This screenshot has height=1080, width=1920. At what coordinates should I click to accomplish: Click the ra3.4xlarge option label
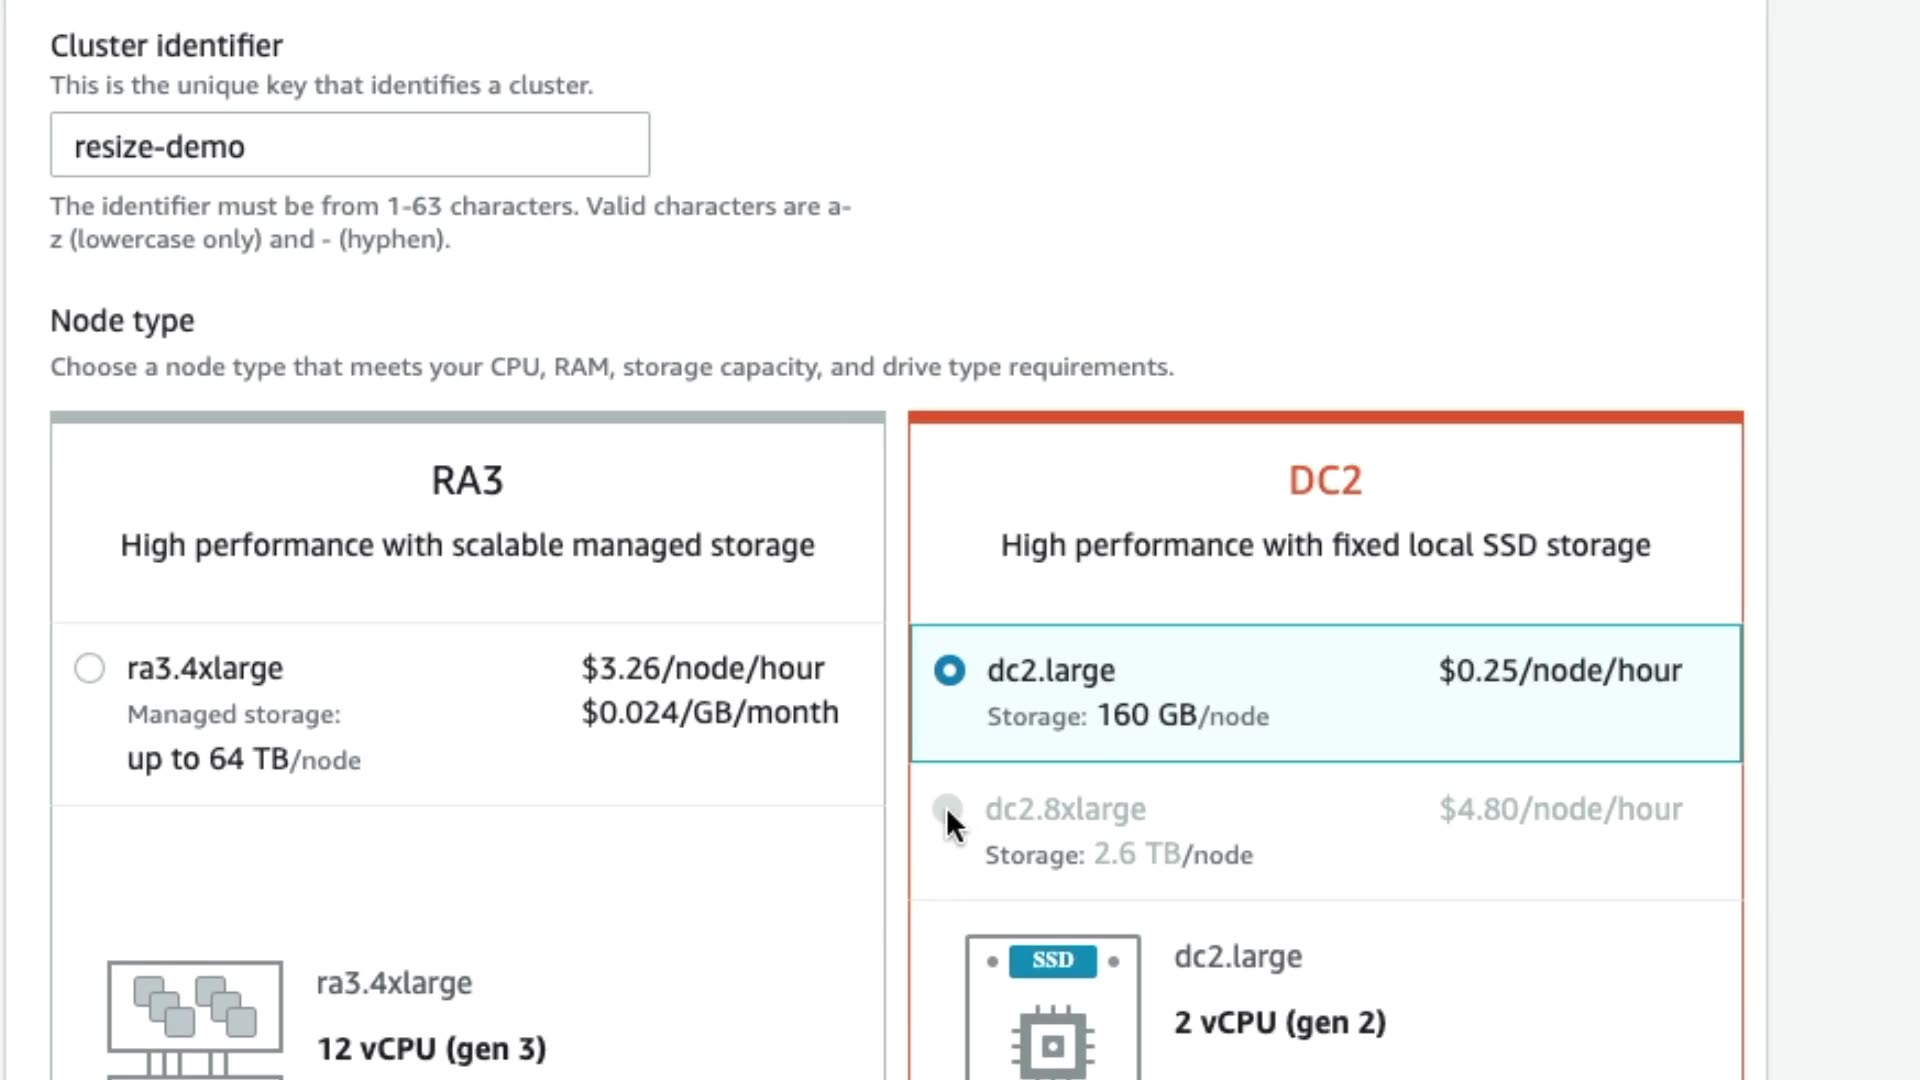205,668
